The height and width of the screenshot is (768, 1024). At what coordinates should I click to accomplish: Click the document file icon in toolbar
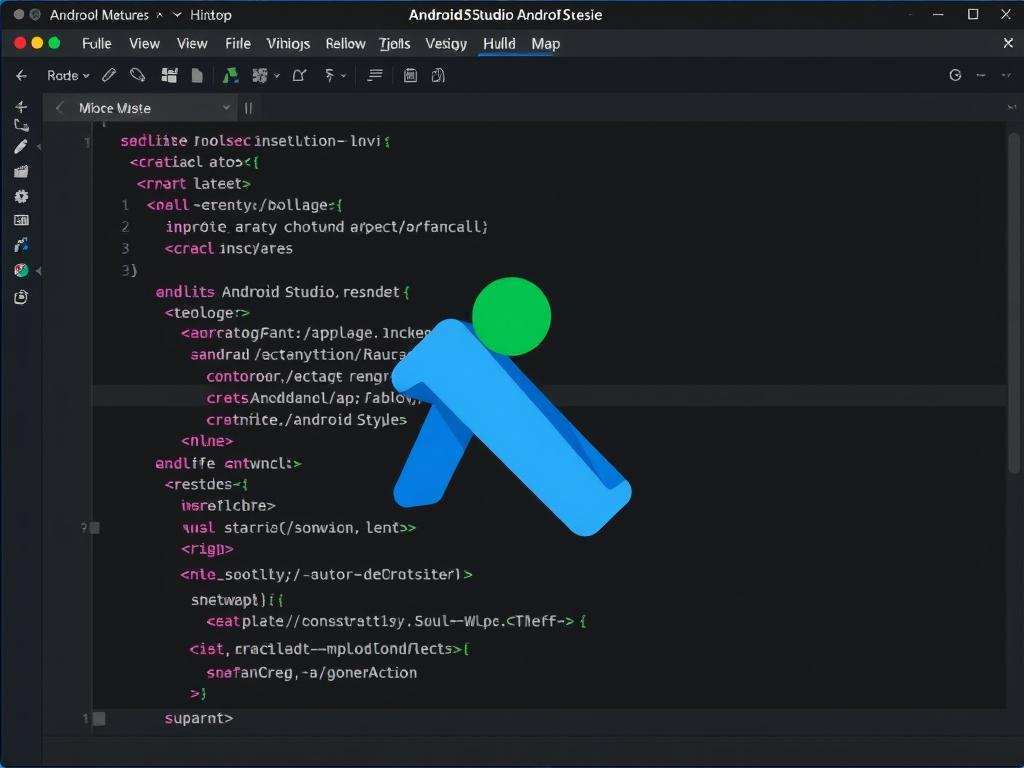(197, 75)
